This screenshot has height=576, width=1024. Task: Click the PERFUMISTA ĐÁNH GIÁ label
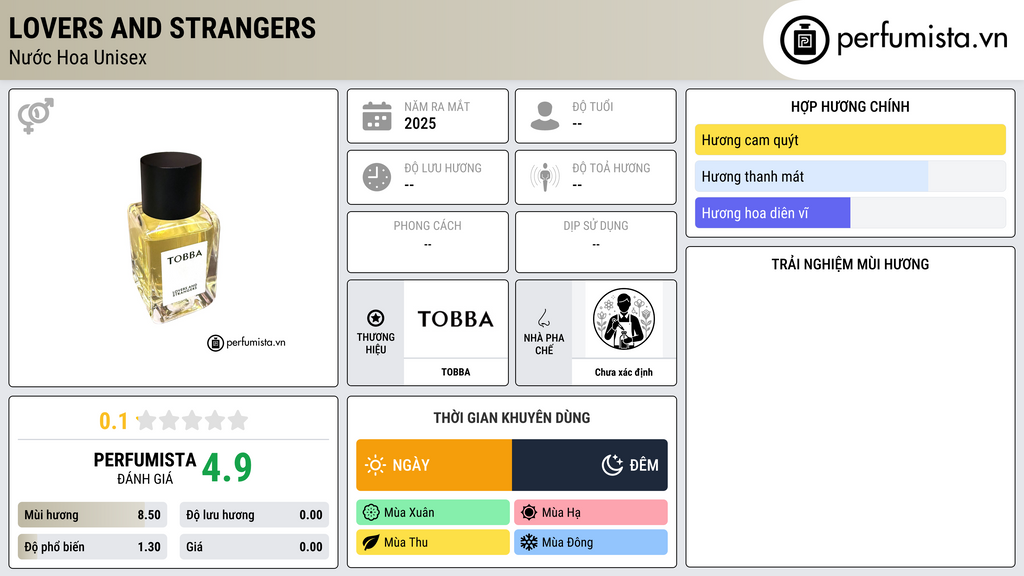pos(145,468)
